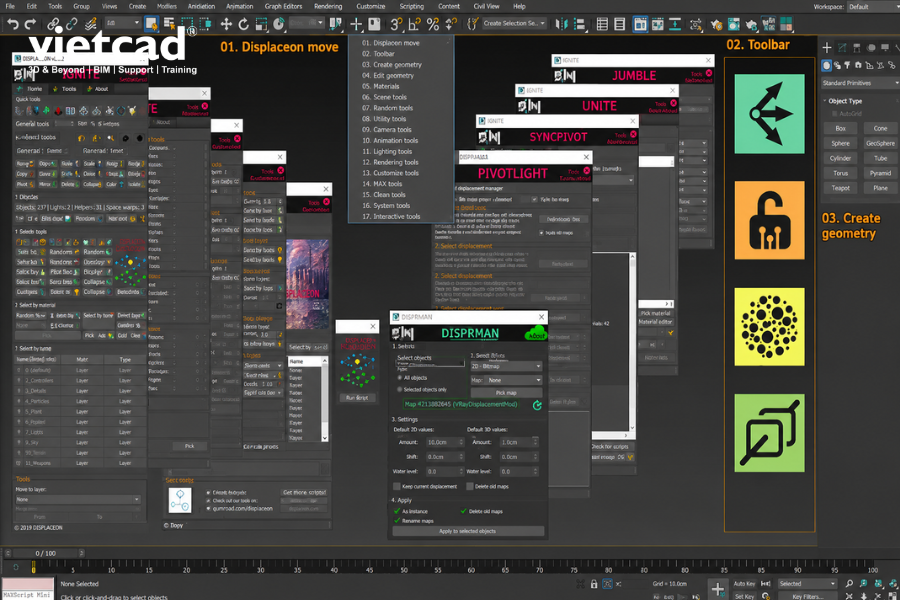Viewport: 900px width, 600px height.
Task: Open the 2D - Bitmap dropdown
Action: (x=506, y=366)
